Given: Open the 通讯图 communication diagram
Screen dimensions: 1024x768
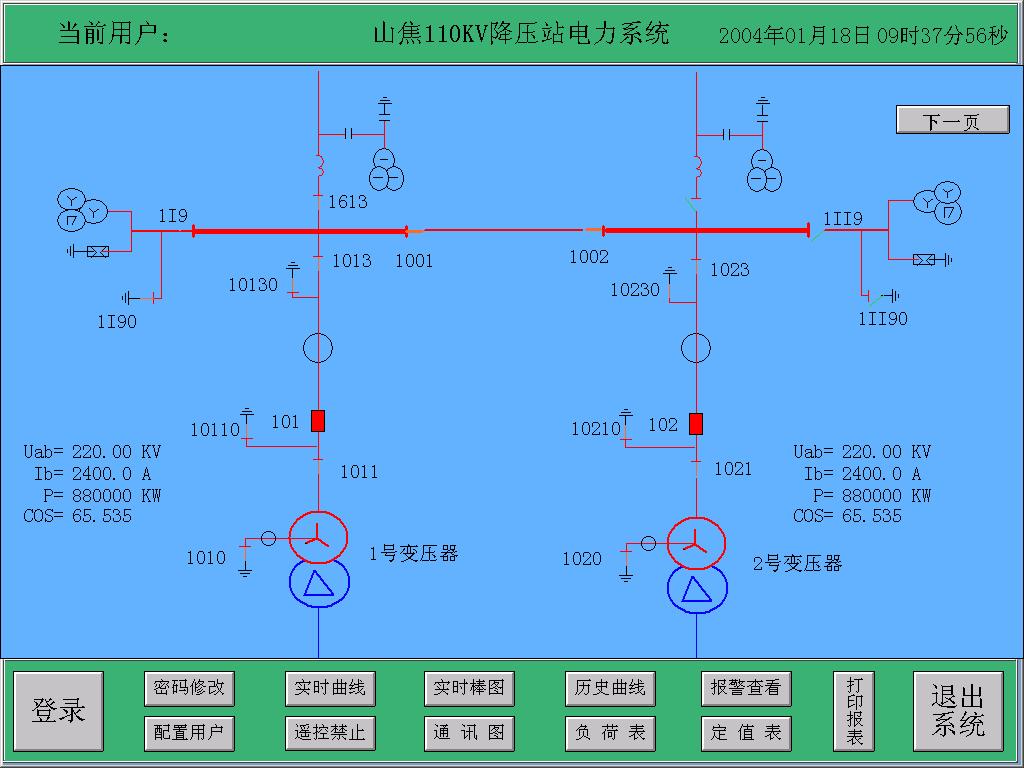Looking at the screenshot, I should (x=469, y=733).
